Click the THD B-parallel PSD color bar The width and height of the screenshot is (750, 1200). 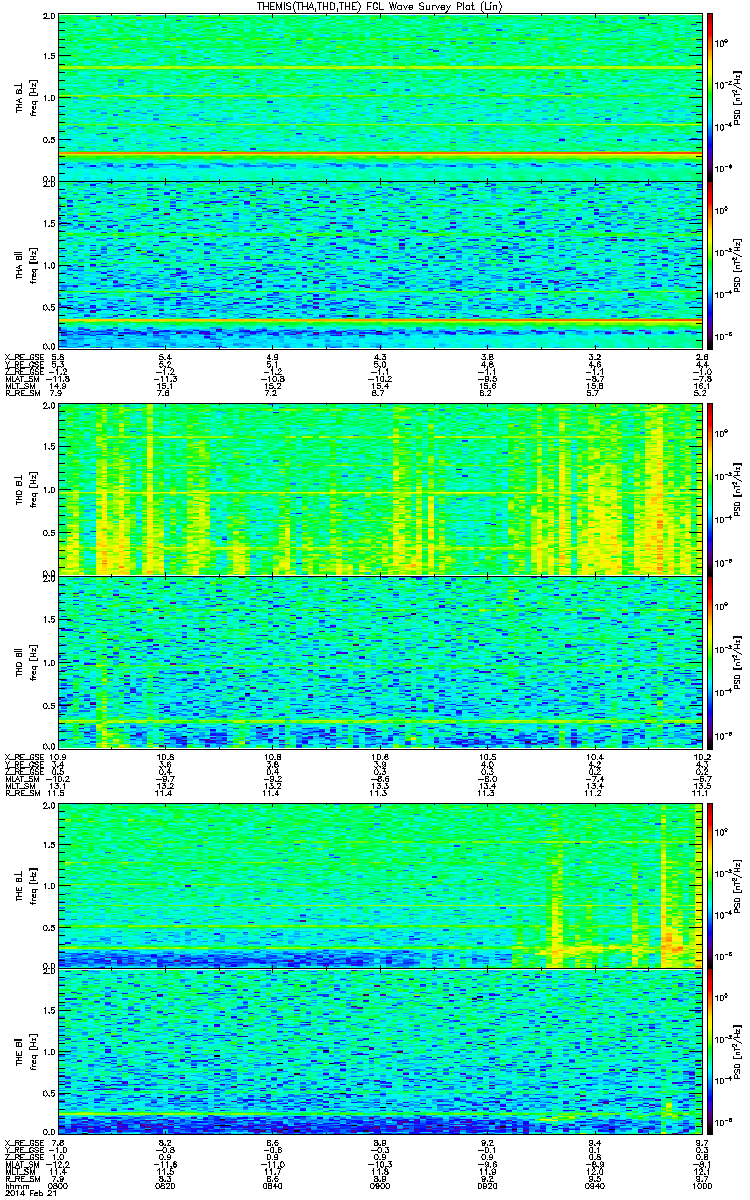[x=709, y=661]
